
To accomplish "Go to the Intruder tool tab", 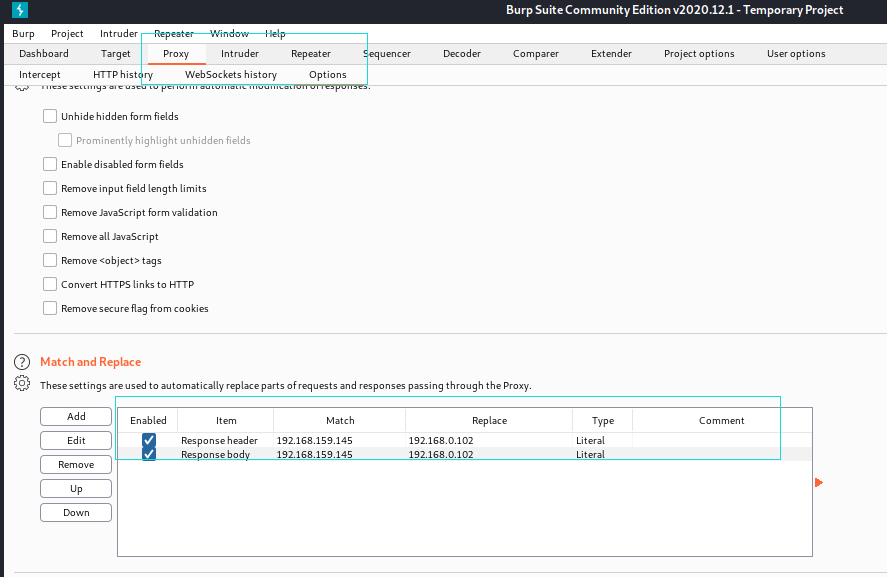I will (x=240, y=54).
